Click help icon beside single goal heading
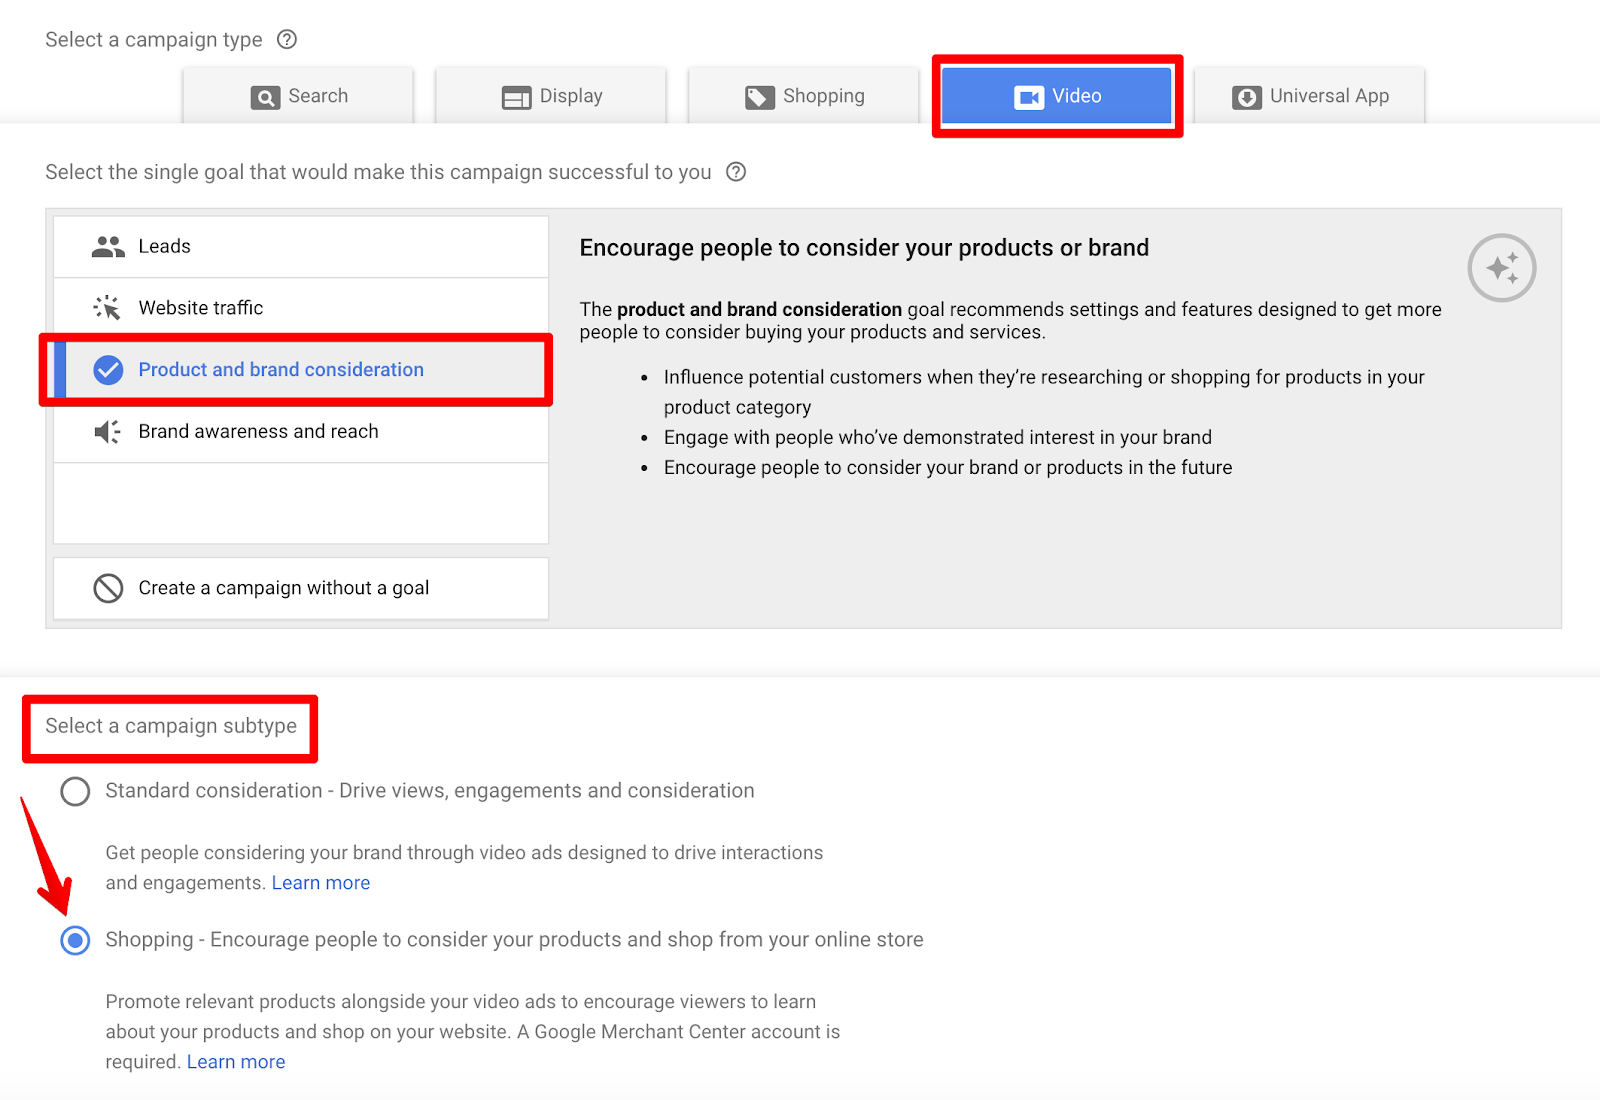 [x=736, y=172]
